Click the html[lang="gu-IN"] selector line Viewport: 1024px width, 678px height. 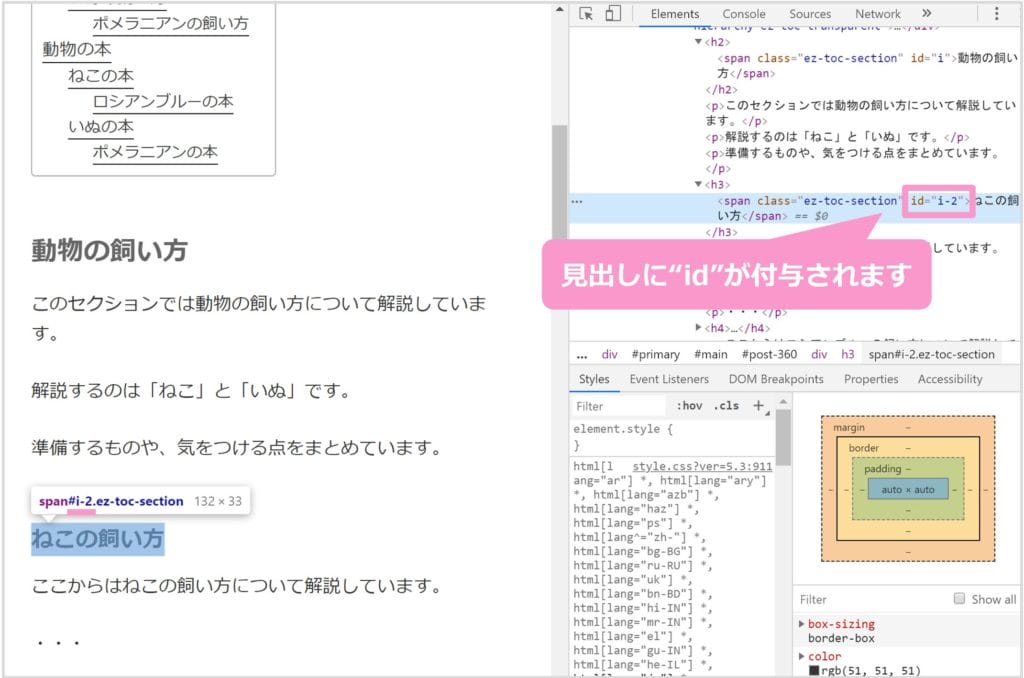(643, 651)
